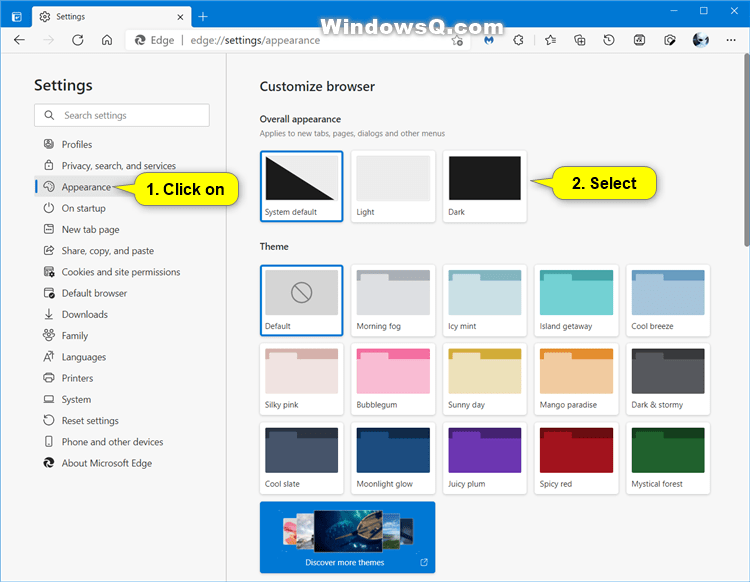
Task: Open System settings
Action: click(76, 399)
